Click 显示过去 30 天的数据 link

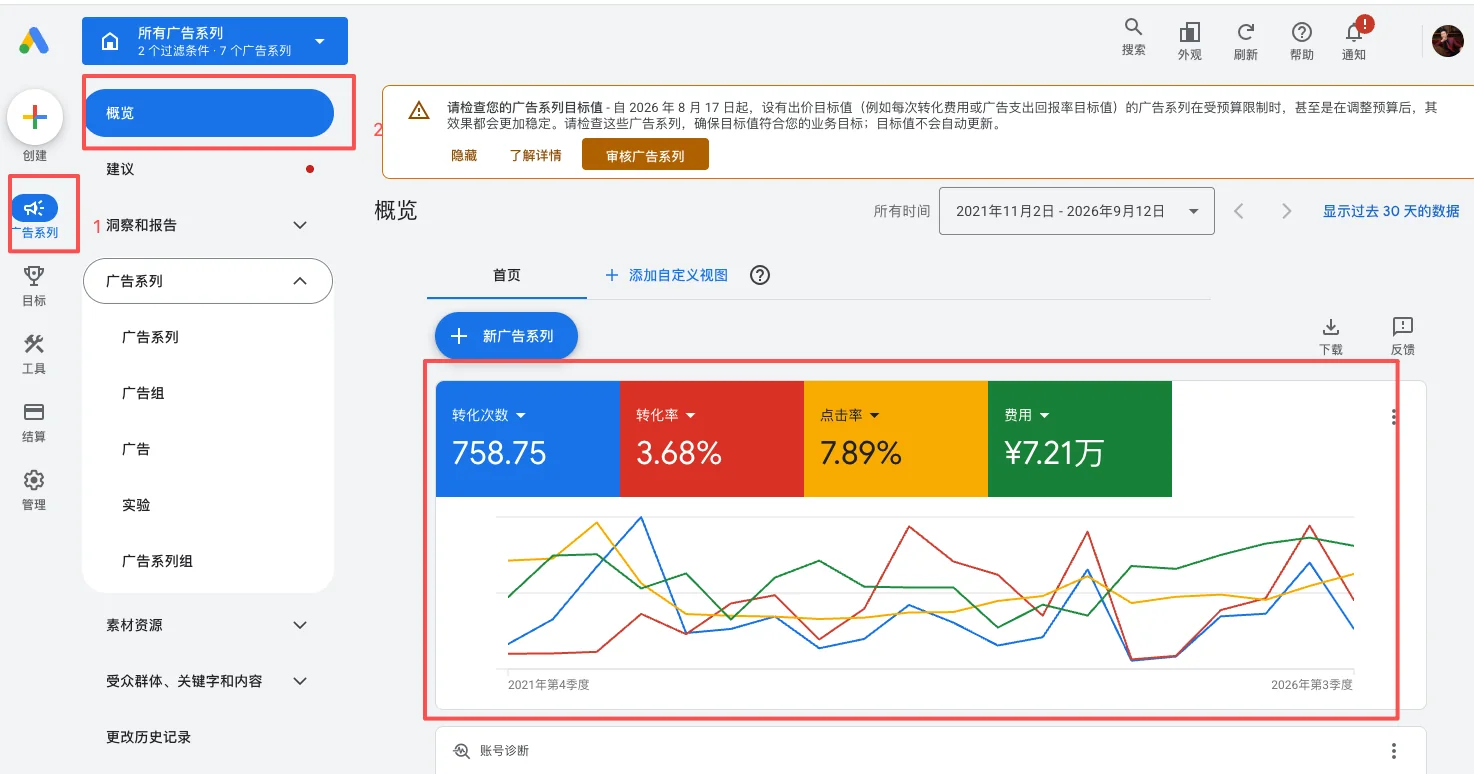coord(1391,211)
